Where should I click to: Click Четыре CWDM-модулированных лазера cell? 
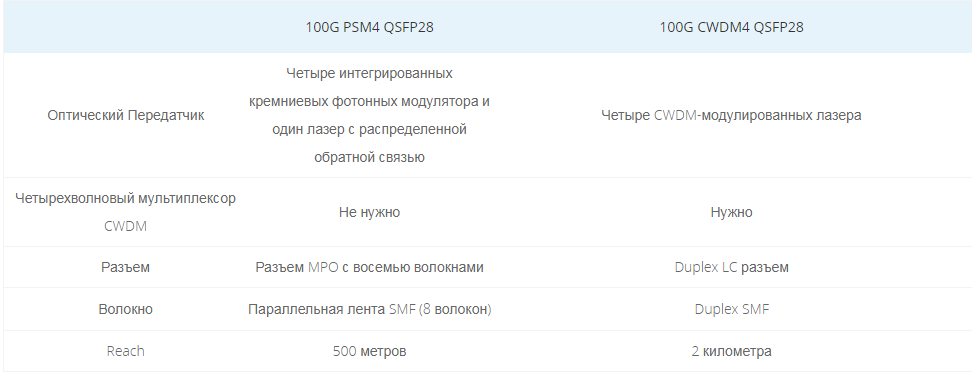point(731,115)
